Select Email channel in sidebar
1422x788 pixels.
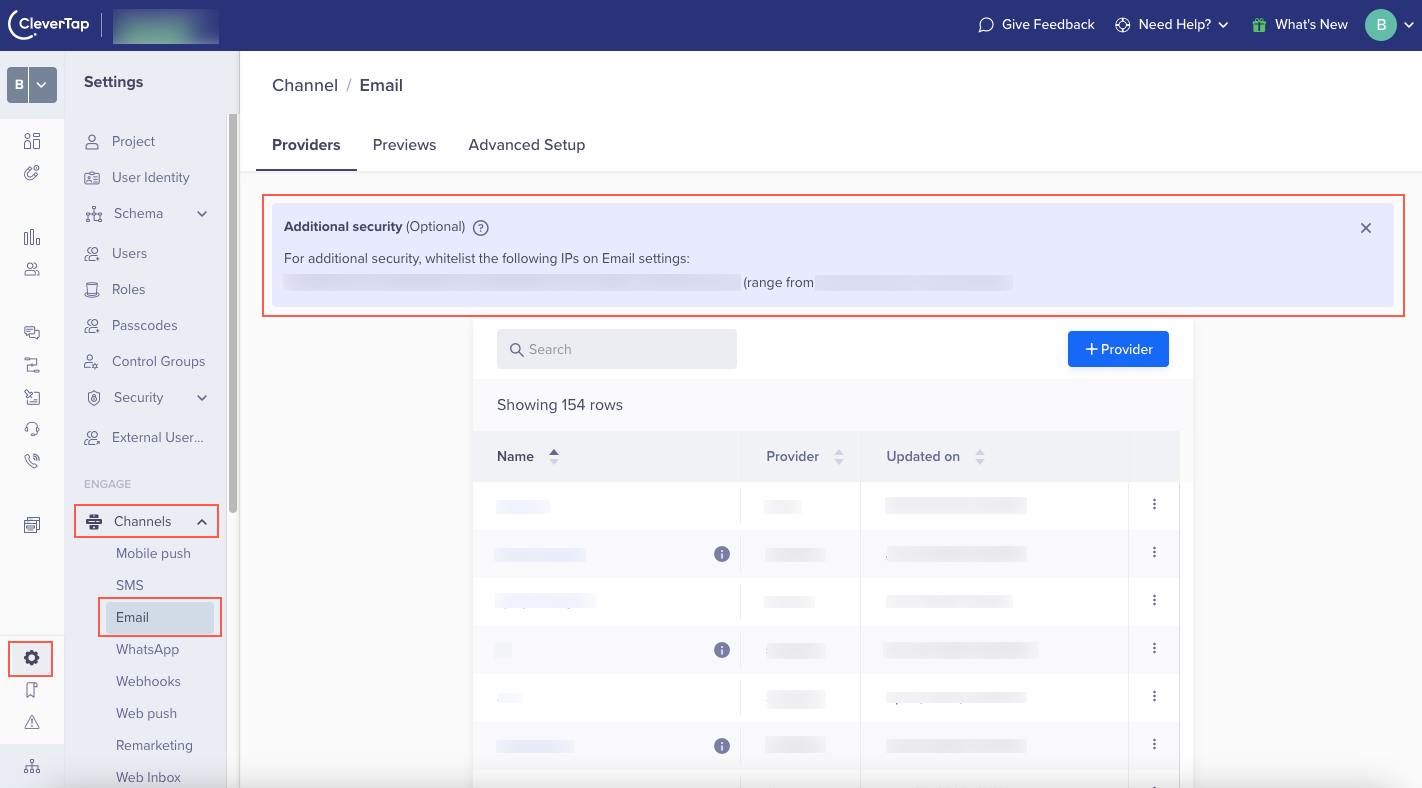[x=160, y=618]
